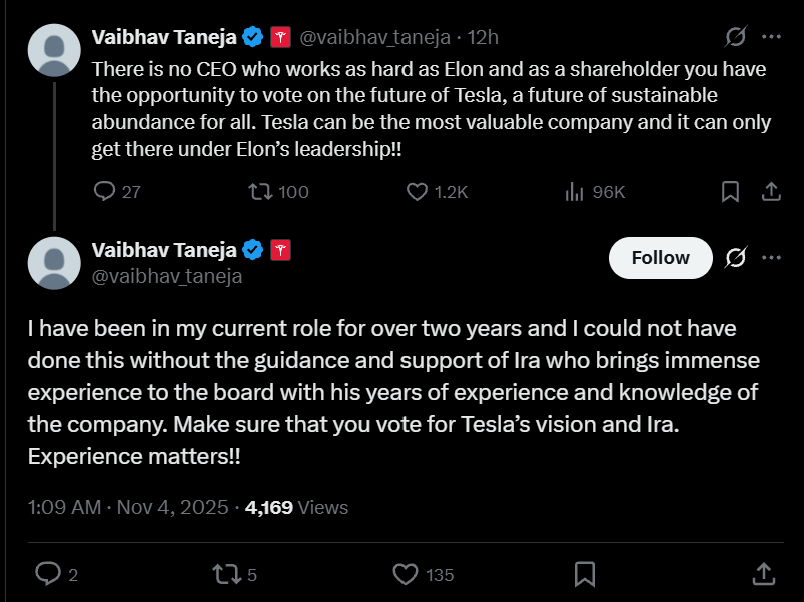Image resolution: width=804 pixels, height=602 pixels.
Task: Click the top post's profile avatar
Action: (54, 49)
